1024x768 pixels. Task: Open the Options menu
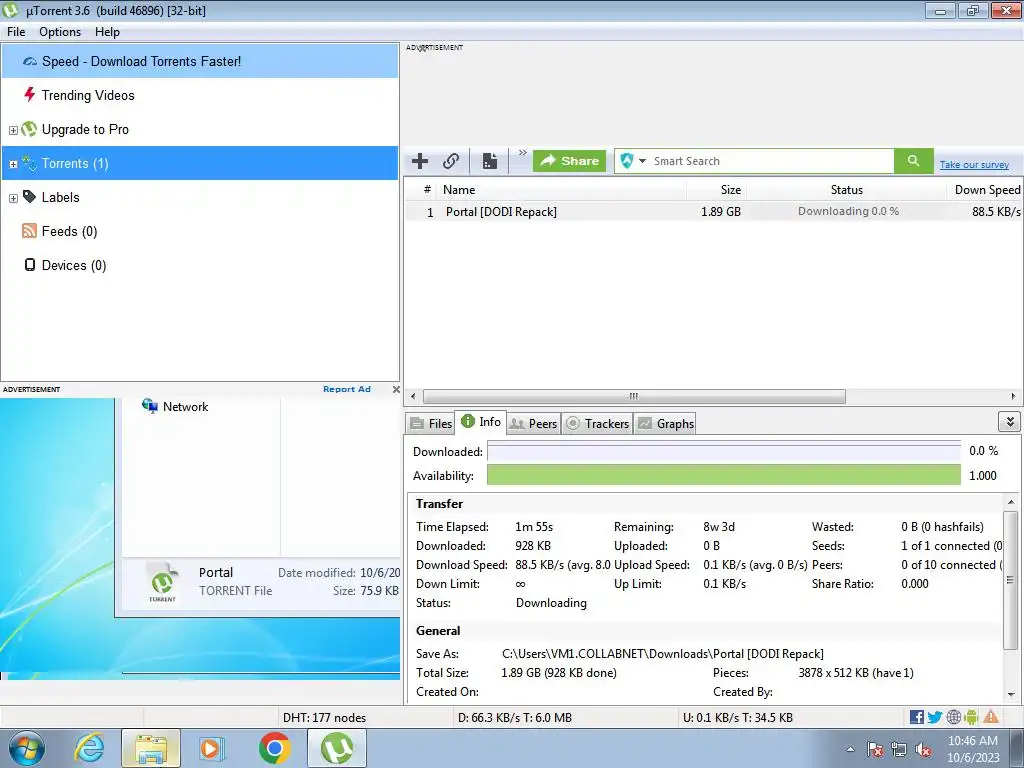tap(60, 32)
